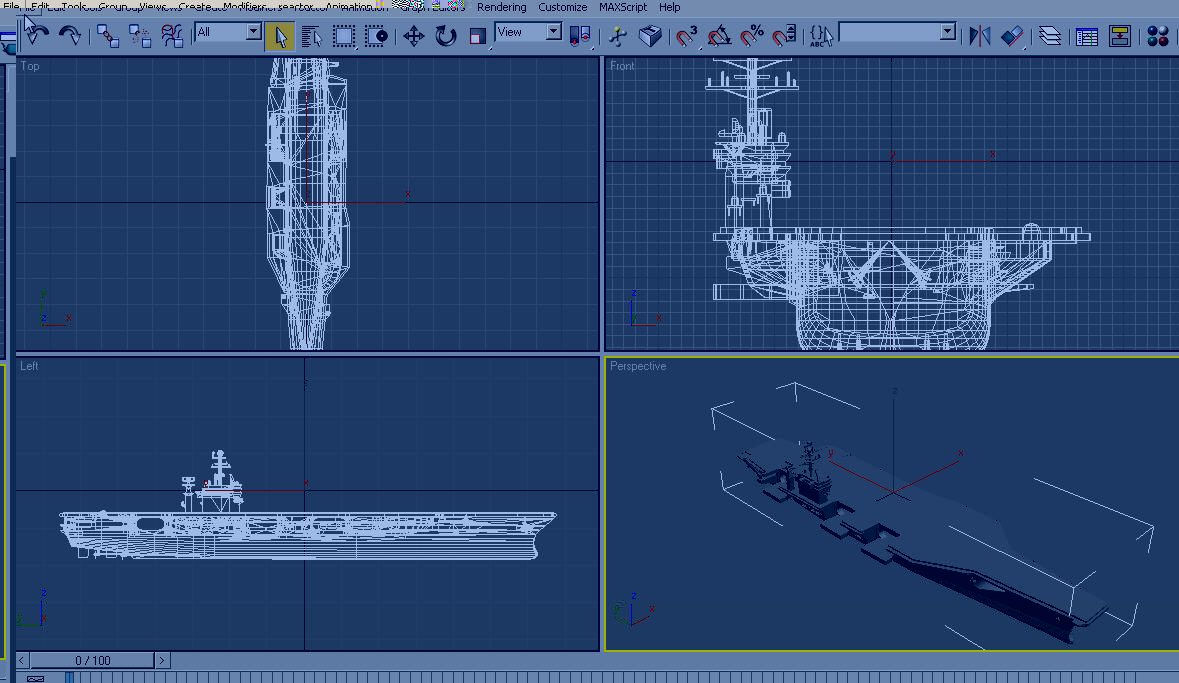
Task: Activate the Select and Move tool
Action: point(413,36)
